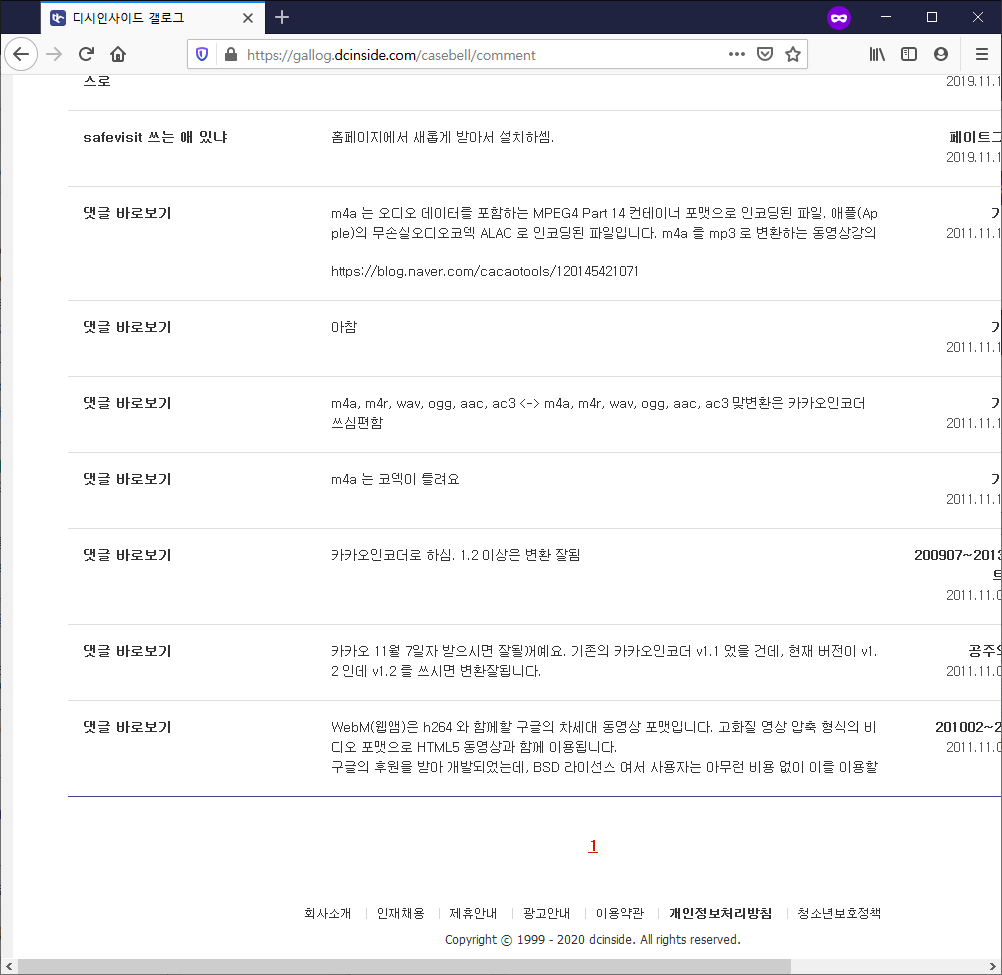The width and height of the screenshot is (1002, 975).
Task: Click the horizontal scrollbar right arrow
Action: [x=993, y=967]
